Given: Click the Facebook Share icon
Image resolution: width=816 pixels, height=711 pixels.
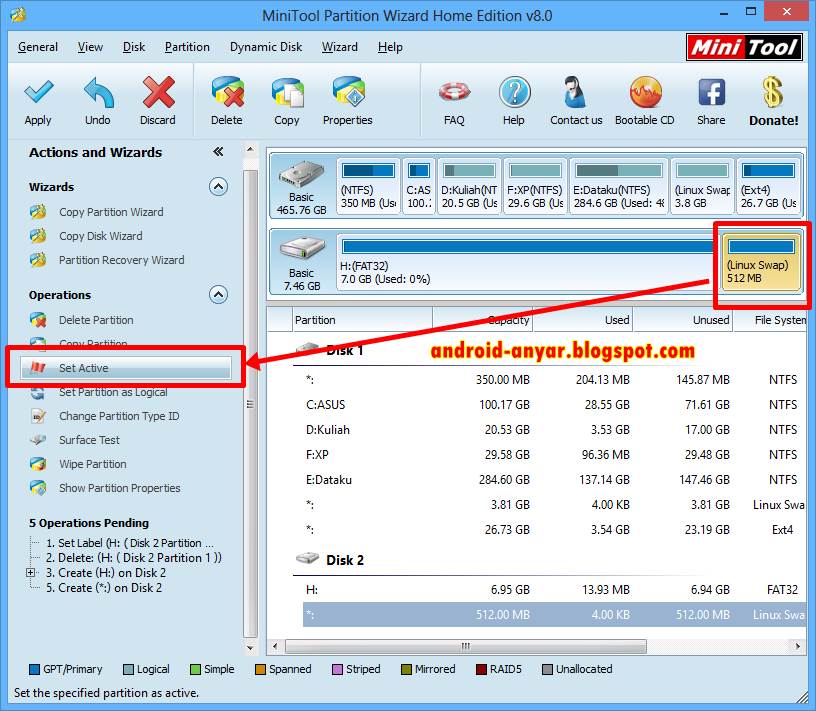Looking at the screenshot, I should (x=711, y=92).
